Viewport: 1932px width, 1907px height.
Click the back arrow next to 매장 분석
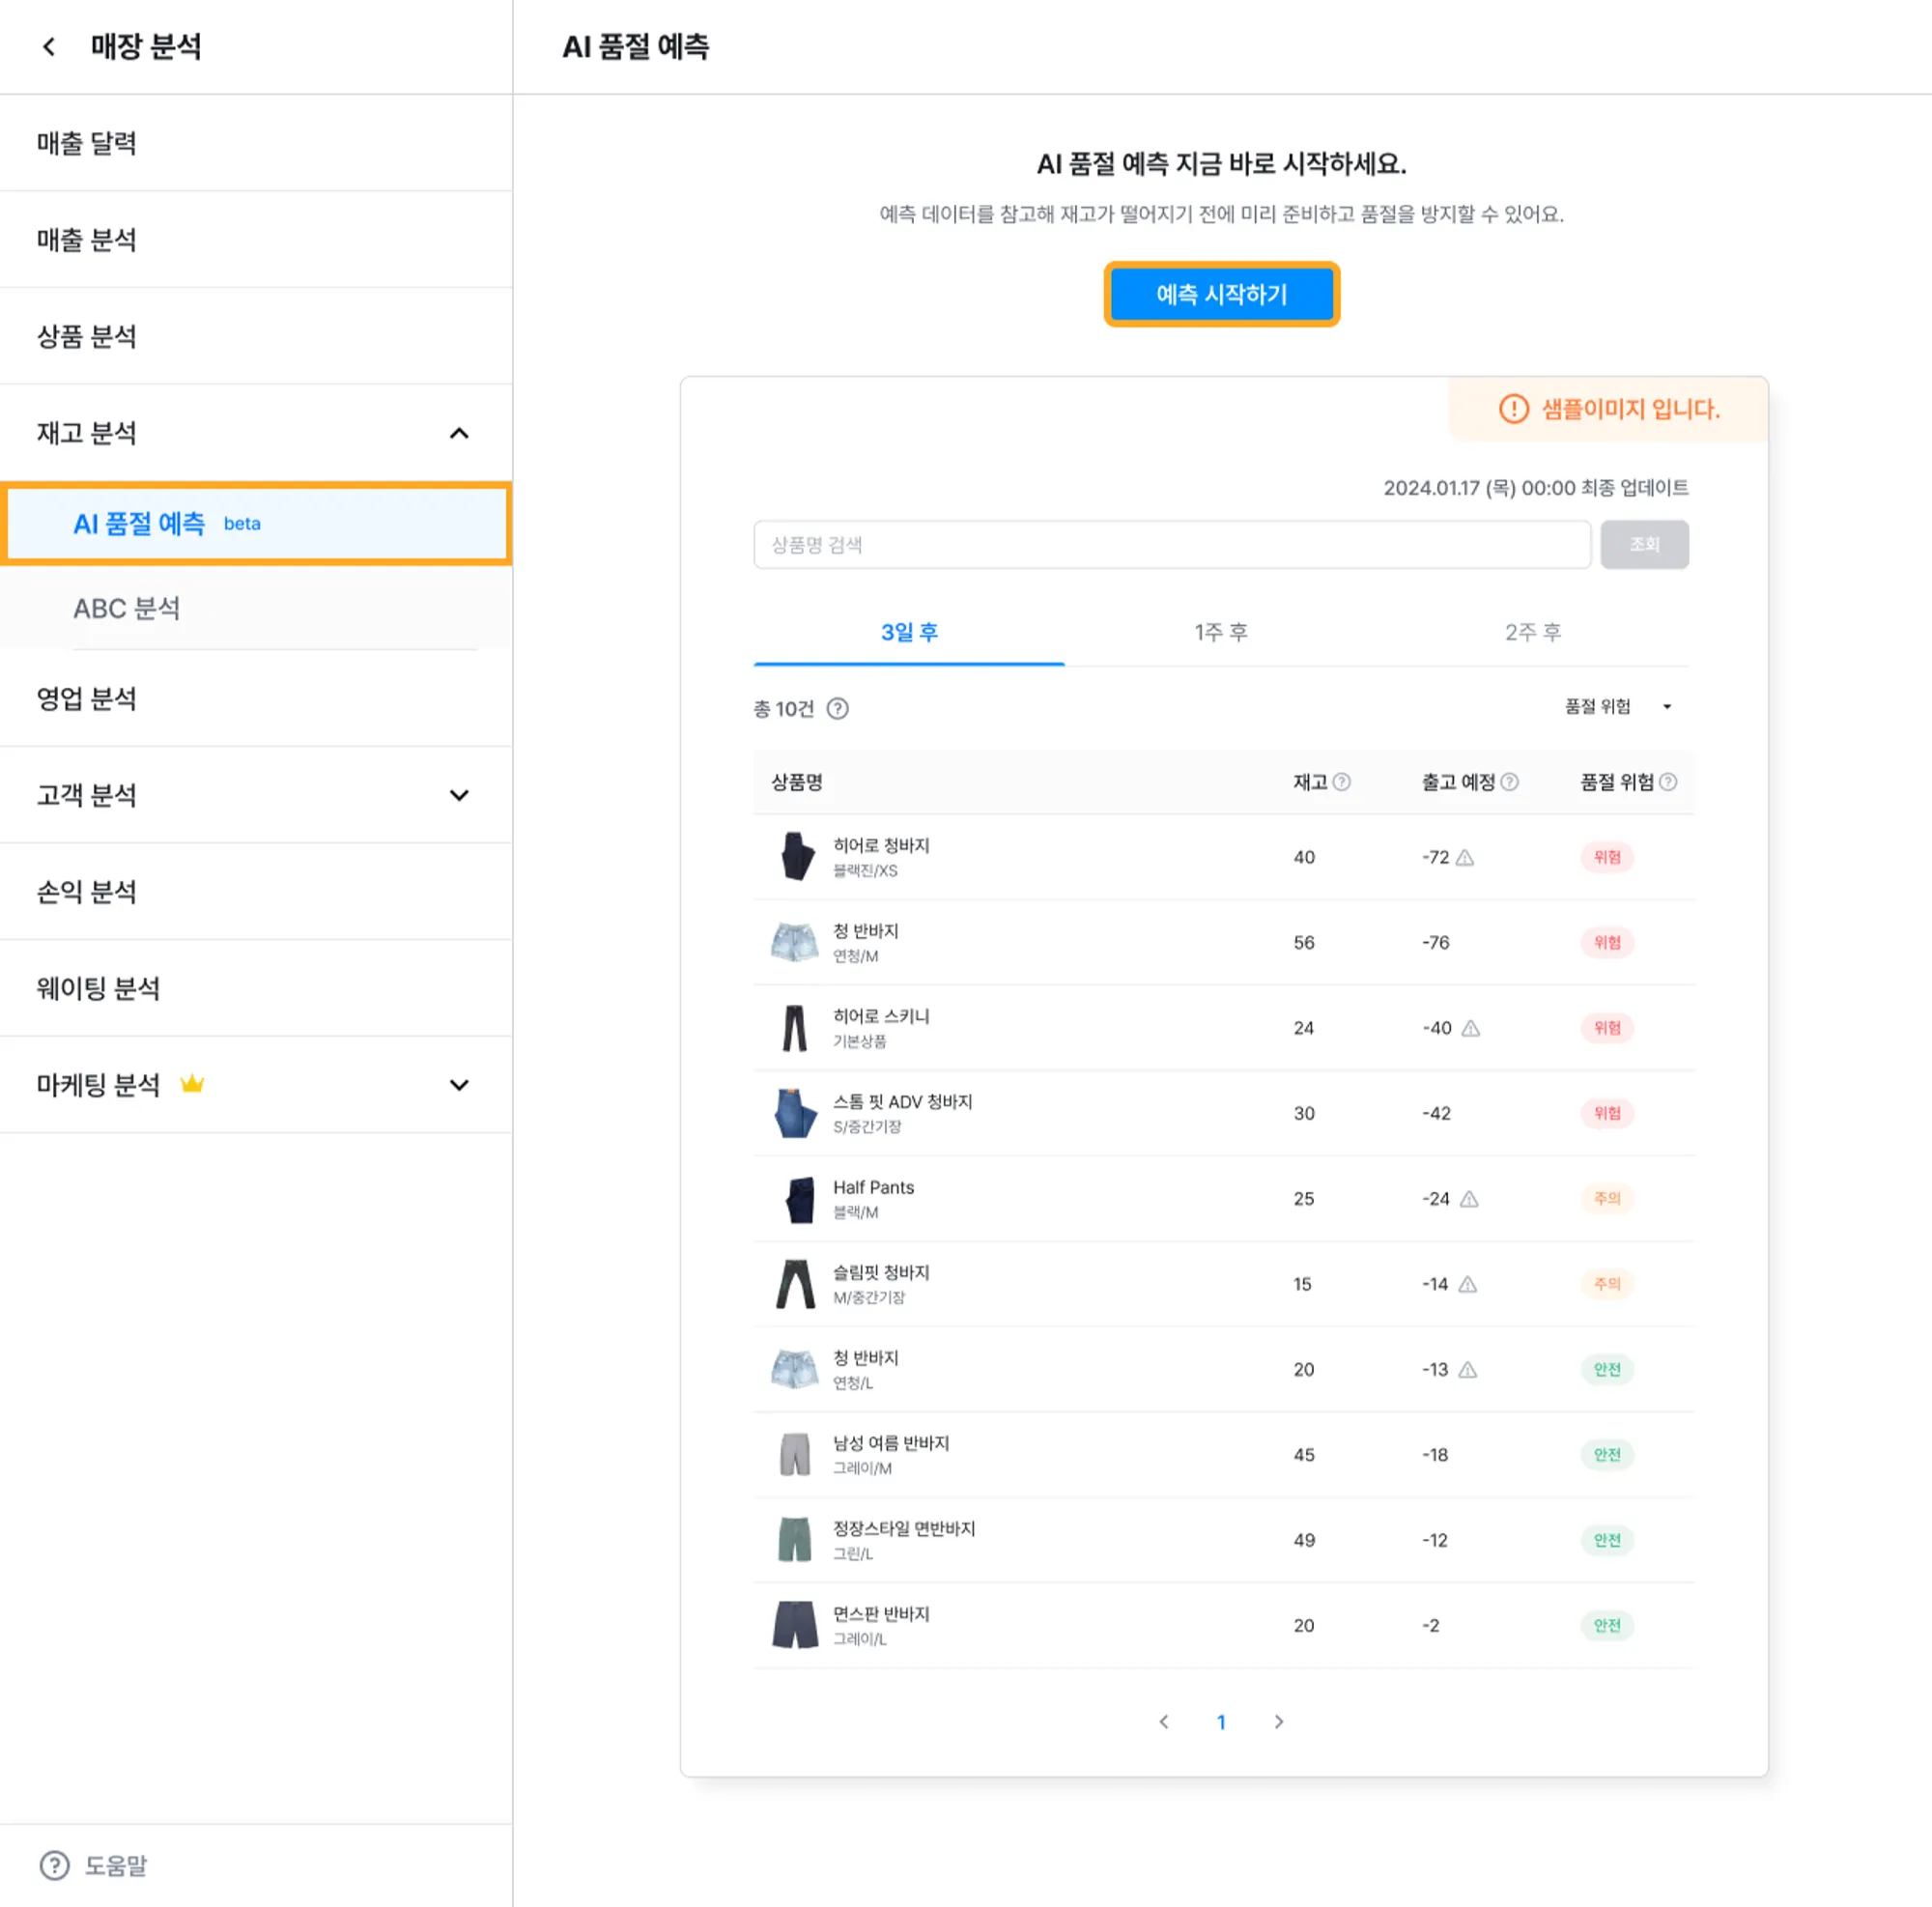(48, 47)
